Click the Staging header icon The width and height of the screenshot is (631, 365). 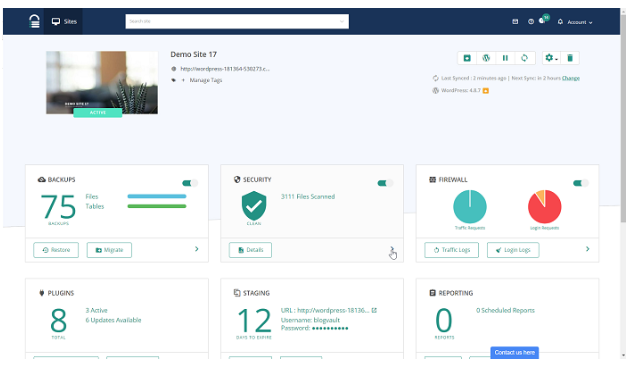click(237, 293)
